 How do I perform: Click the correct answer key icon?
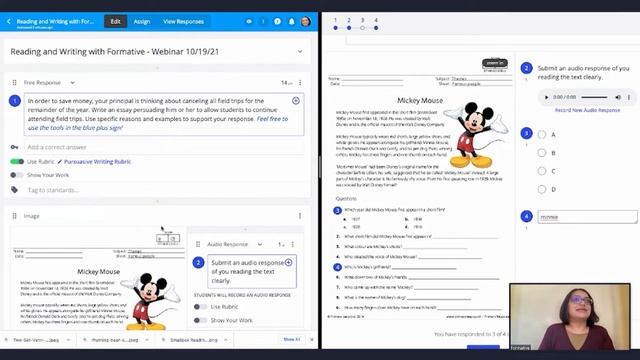pos(14,147)
